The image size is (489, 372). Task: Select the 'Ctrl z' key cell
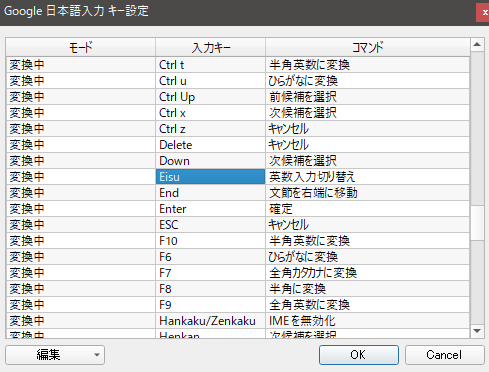click(x=211, y=129)
